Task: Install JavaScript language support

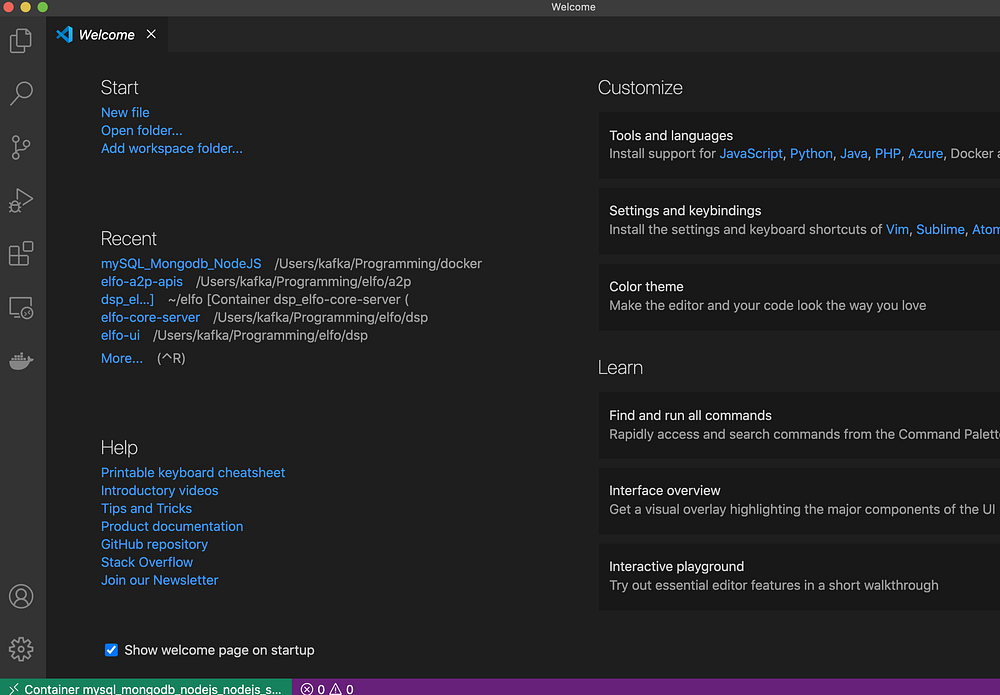Action: coord(751,154)
